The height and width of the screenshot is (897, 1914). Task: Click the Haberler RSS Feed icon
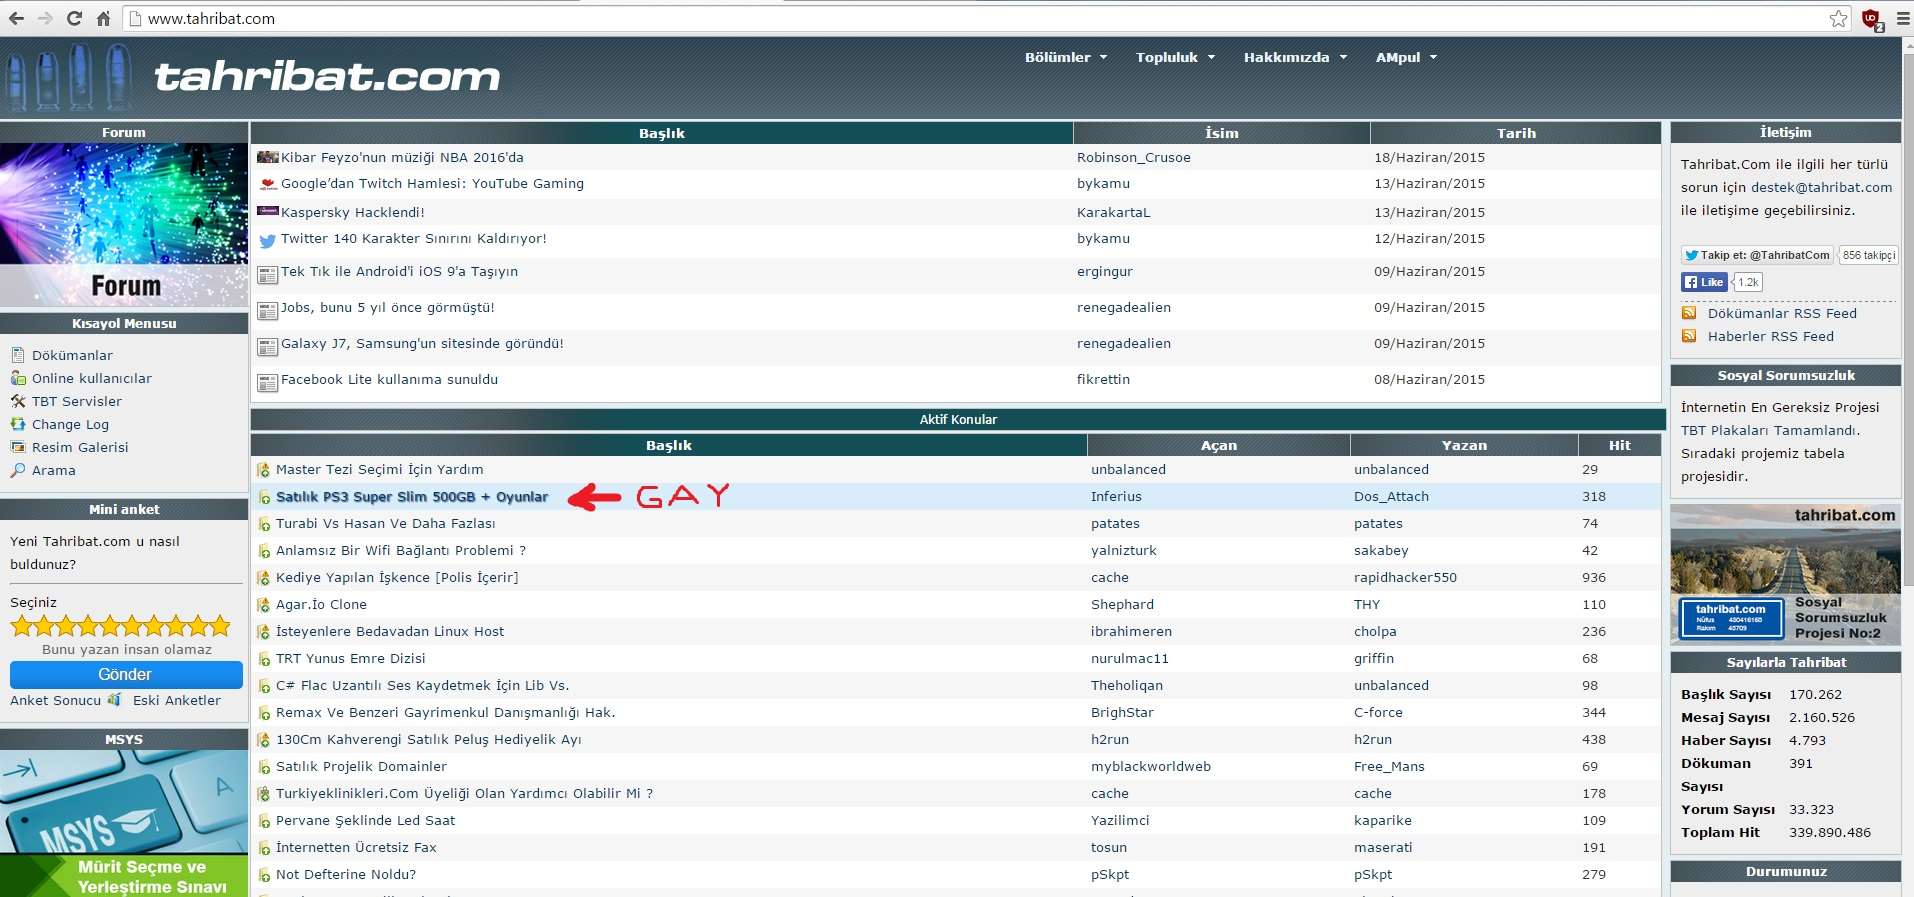[1689, 336]
